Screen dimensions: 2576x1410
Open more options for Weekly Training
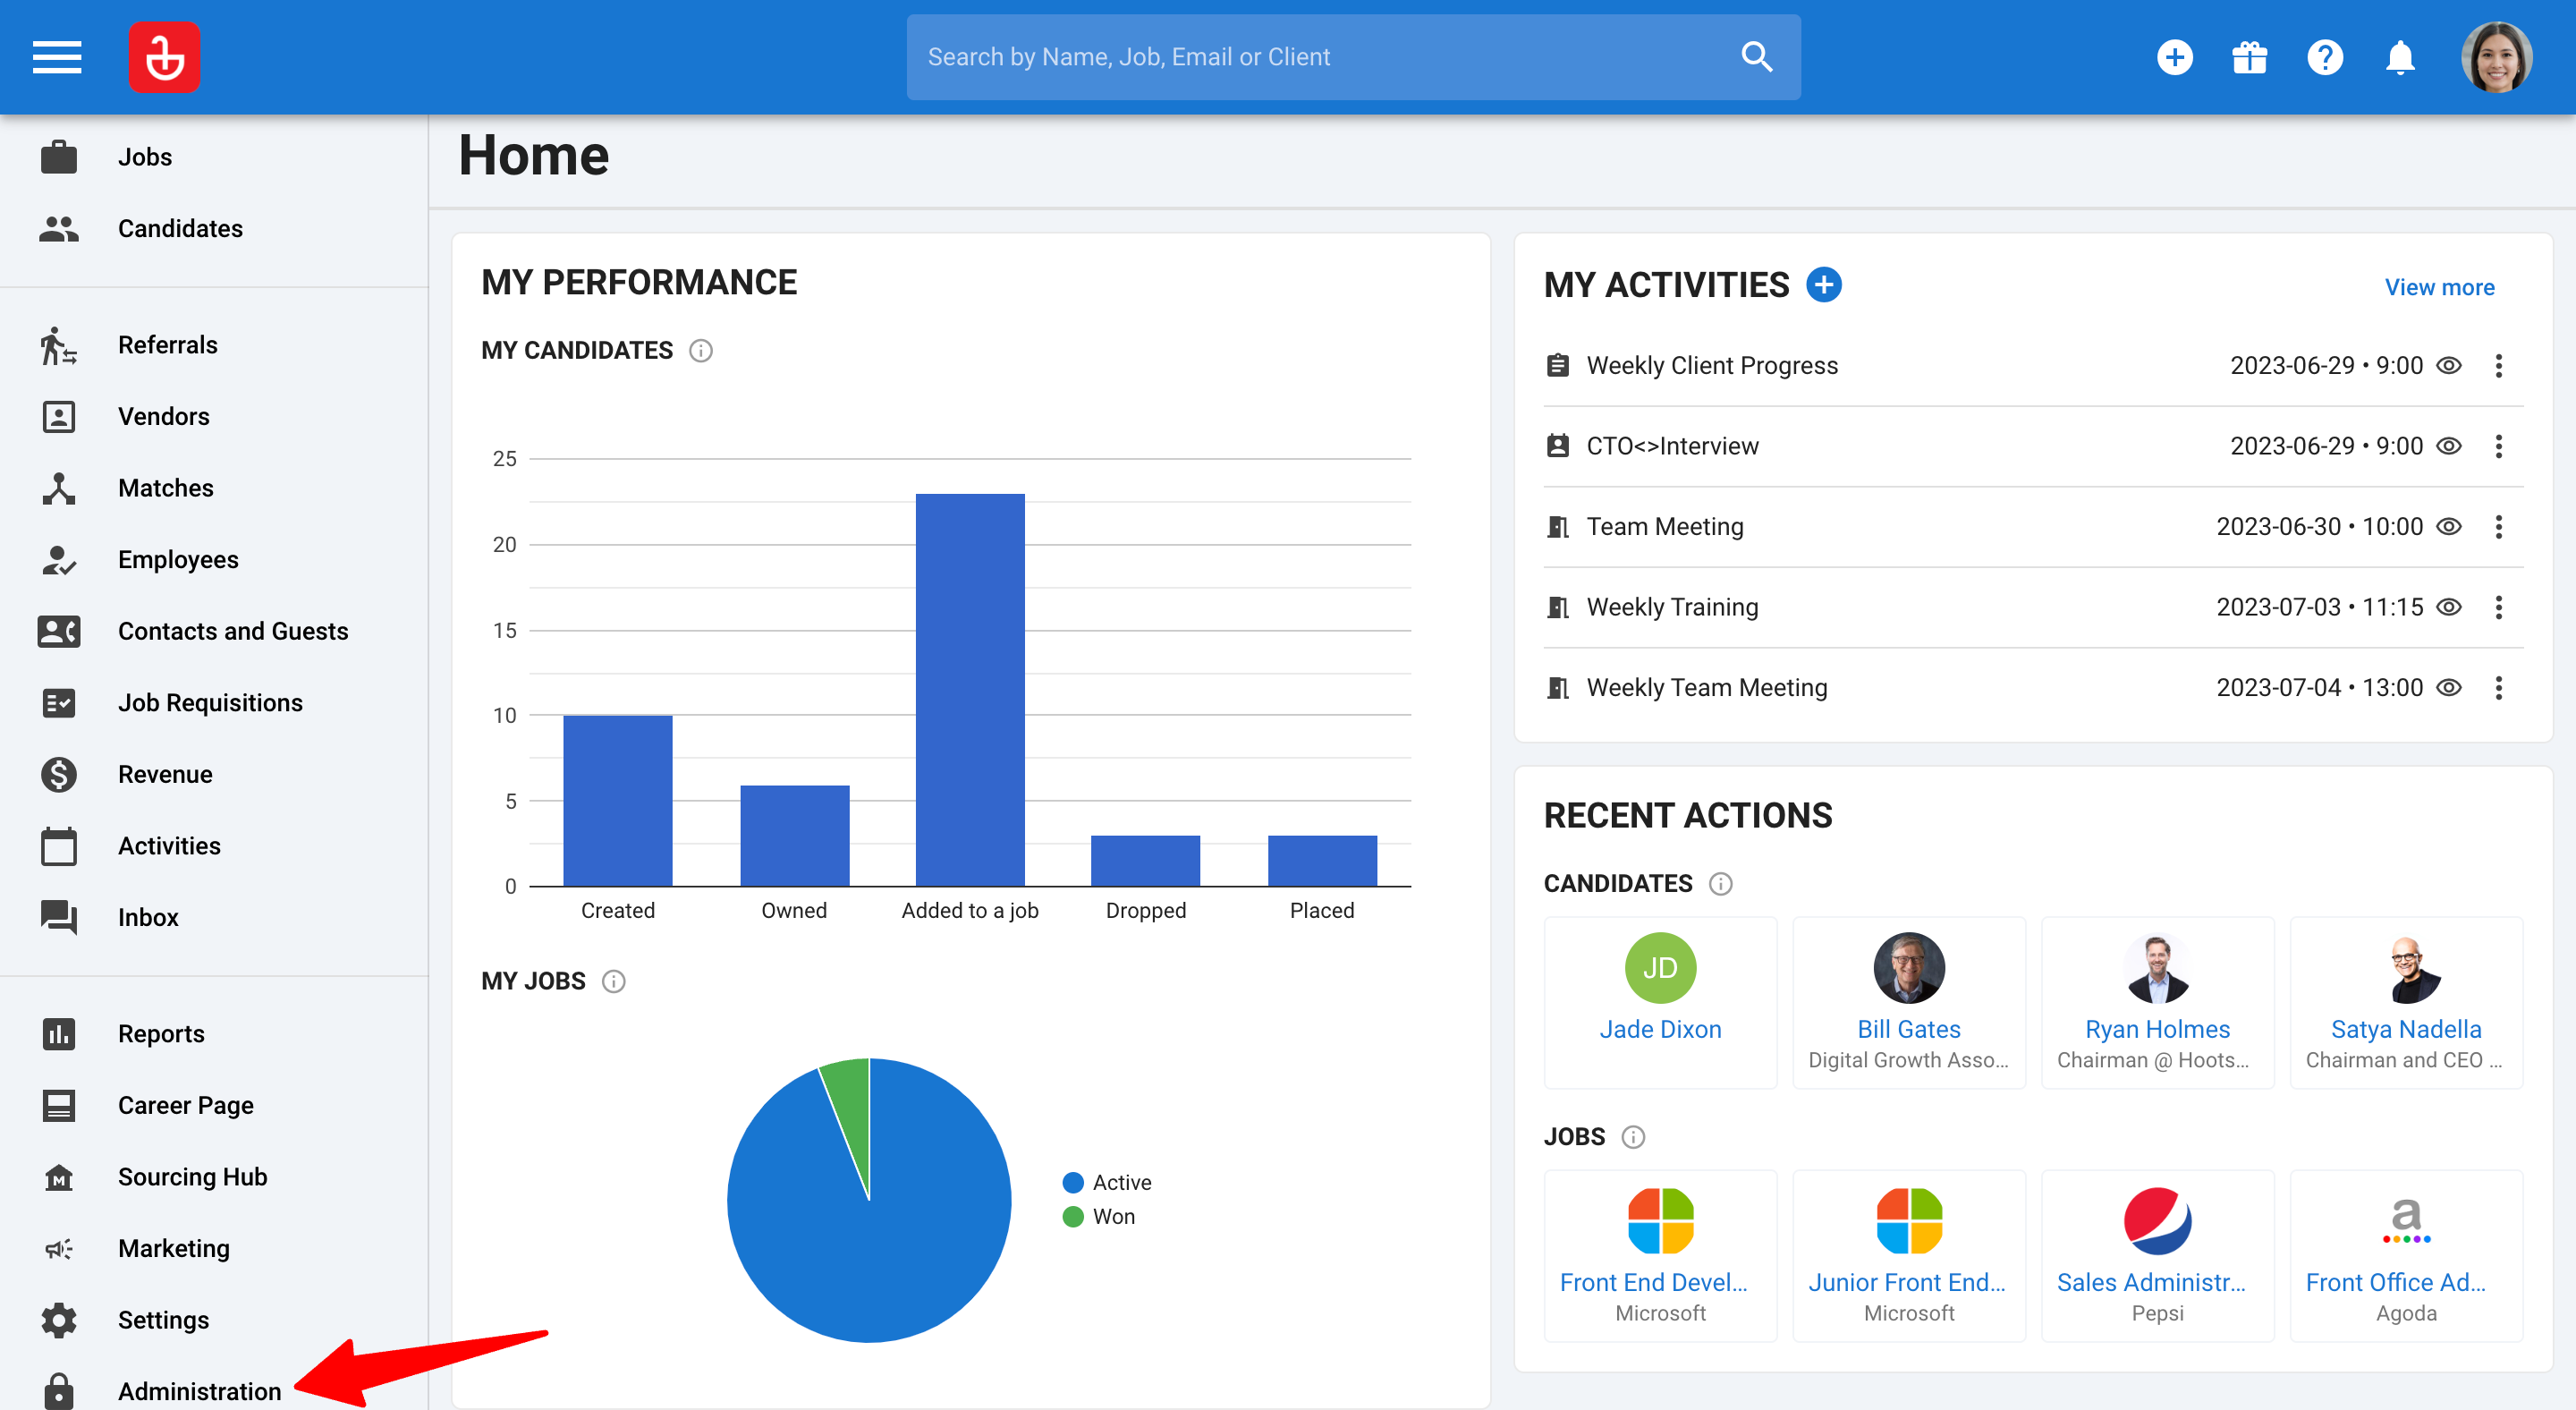click(2498, 607)
